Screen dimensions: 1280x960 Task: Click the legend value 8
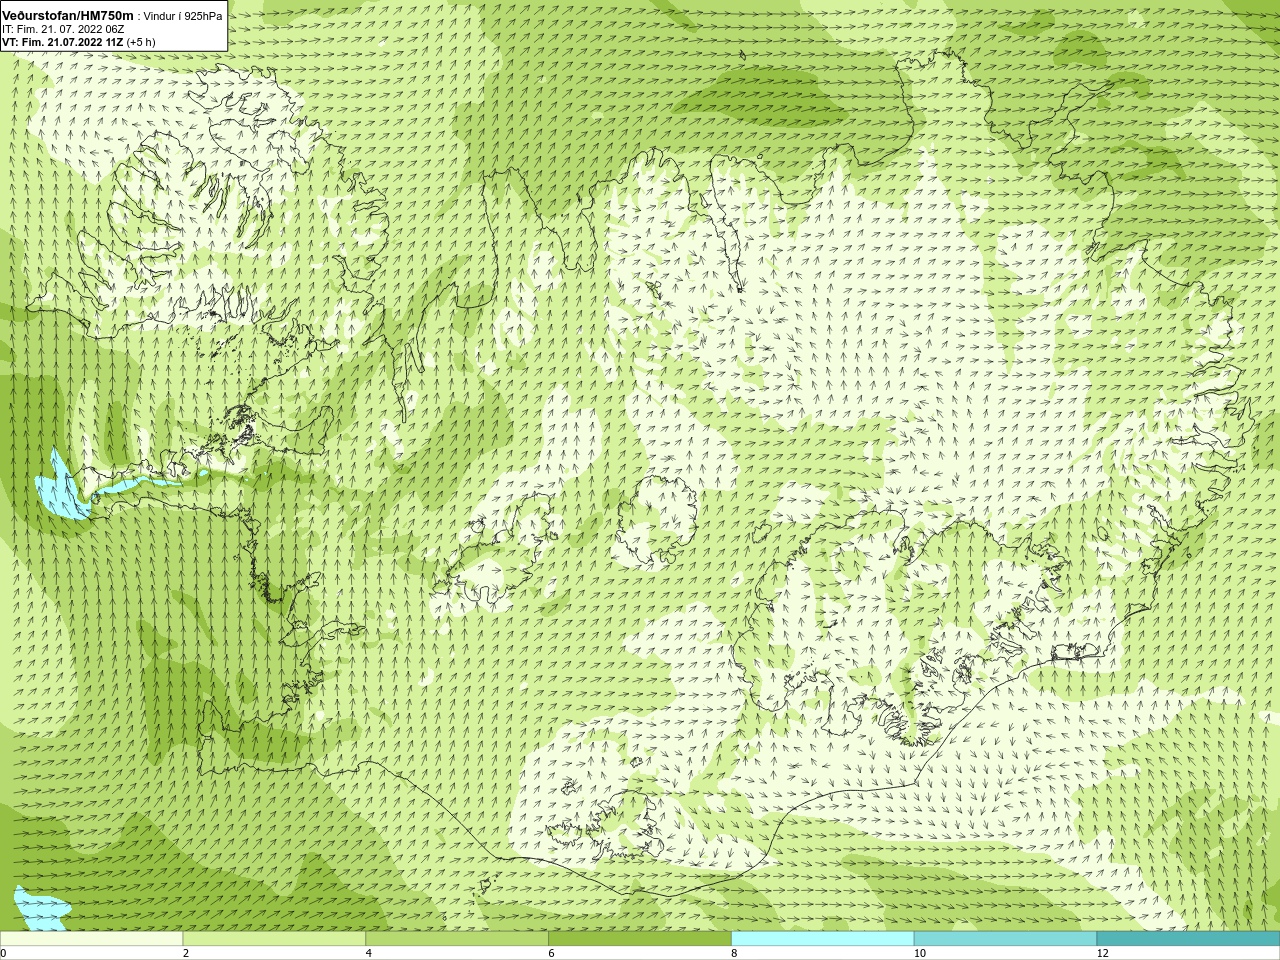point(734,953)
